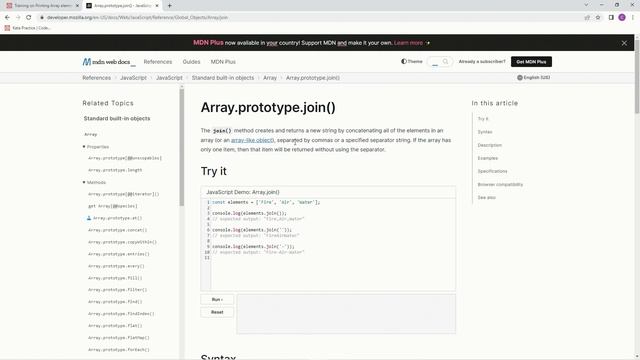This screenshot has height=360, width=640.
Task: Open Array.prototype.flatMap() in sidebar
Action: [119, 338]
